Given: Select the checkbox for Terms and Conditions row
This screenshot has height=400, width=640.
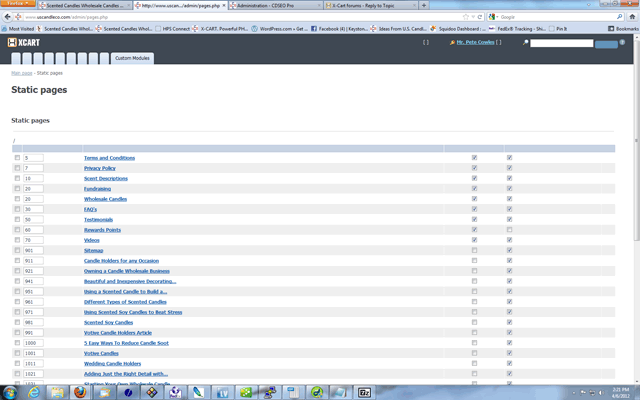Looking at the screenshot, I should point(17,157).
